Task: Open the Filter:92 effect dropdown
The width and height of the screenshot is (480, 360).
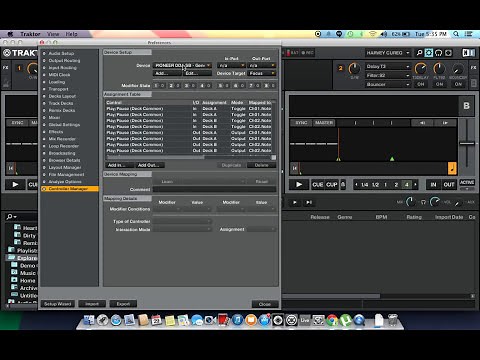Action: [388, 75]
